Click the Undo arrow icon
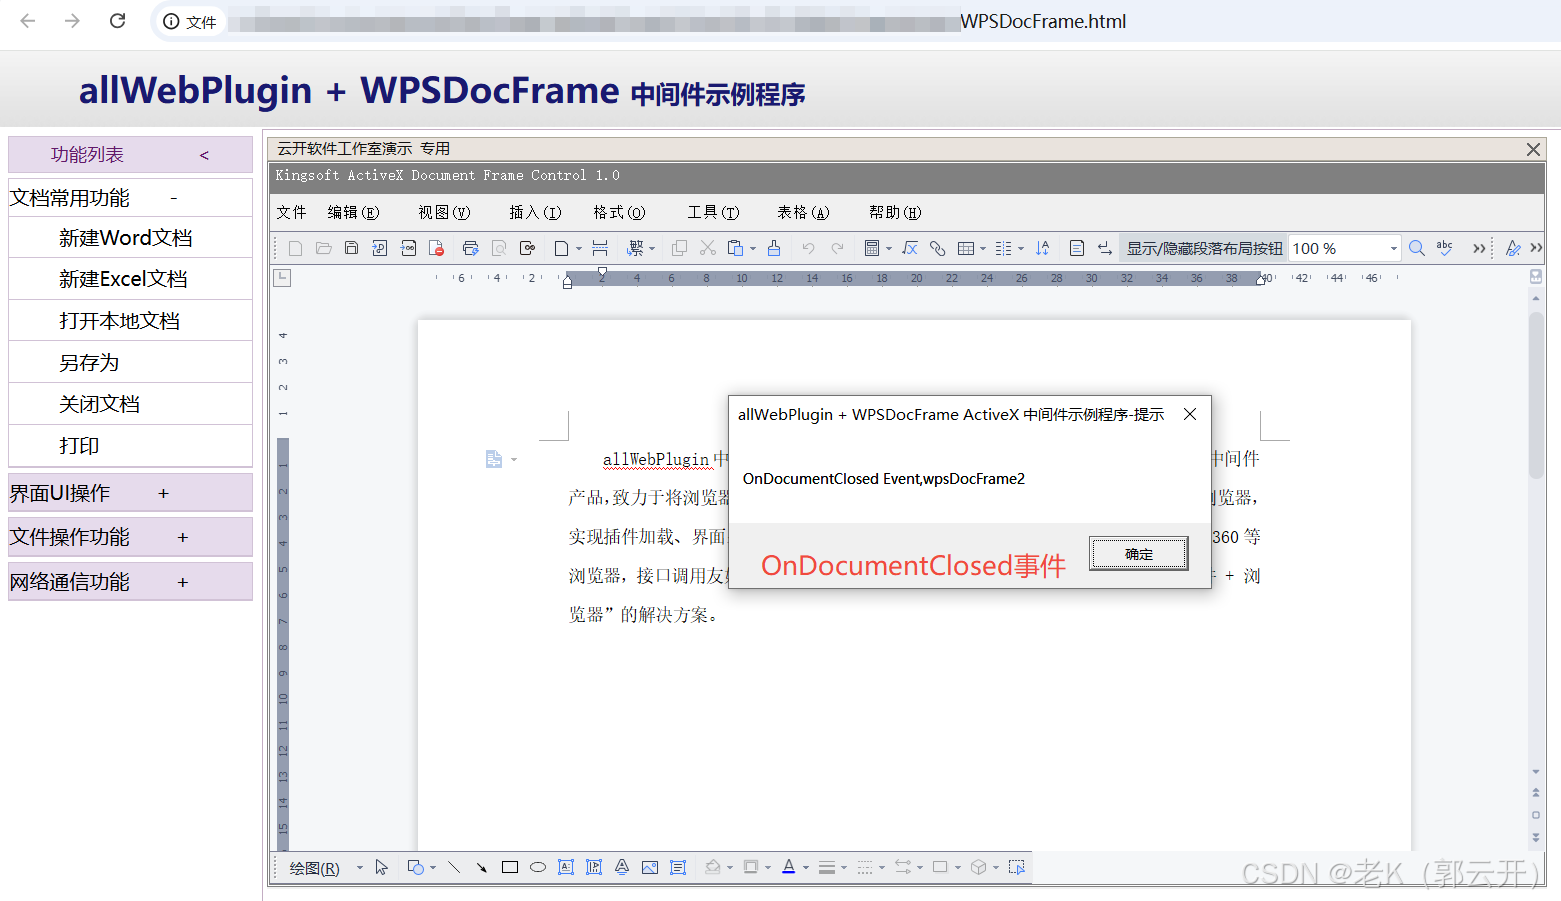Image resolution: width=1561 pixels, height=901 pixels. pyautogui.click(x=808, y=248)
